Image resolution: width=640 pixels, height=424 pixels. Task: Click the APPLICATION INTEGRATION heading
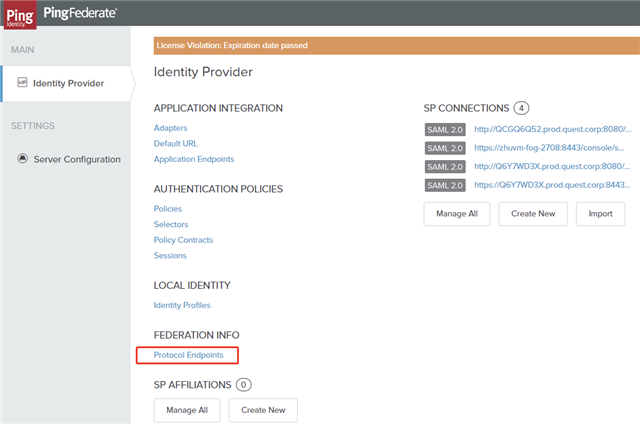tap(218, 108)
